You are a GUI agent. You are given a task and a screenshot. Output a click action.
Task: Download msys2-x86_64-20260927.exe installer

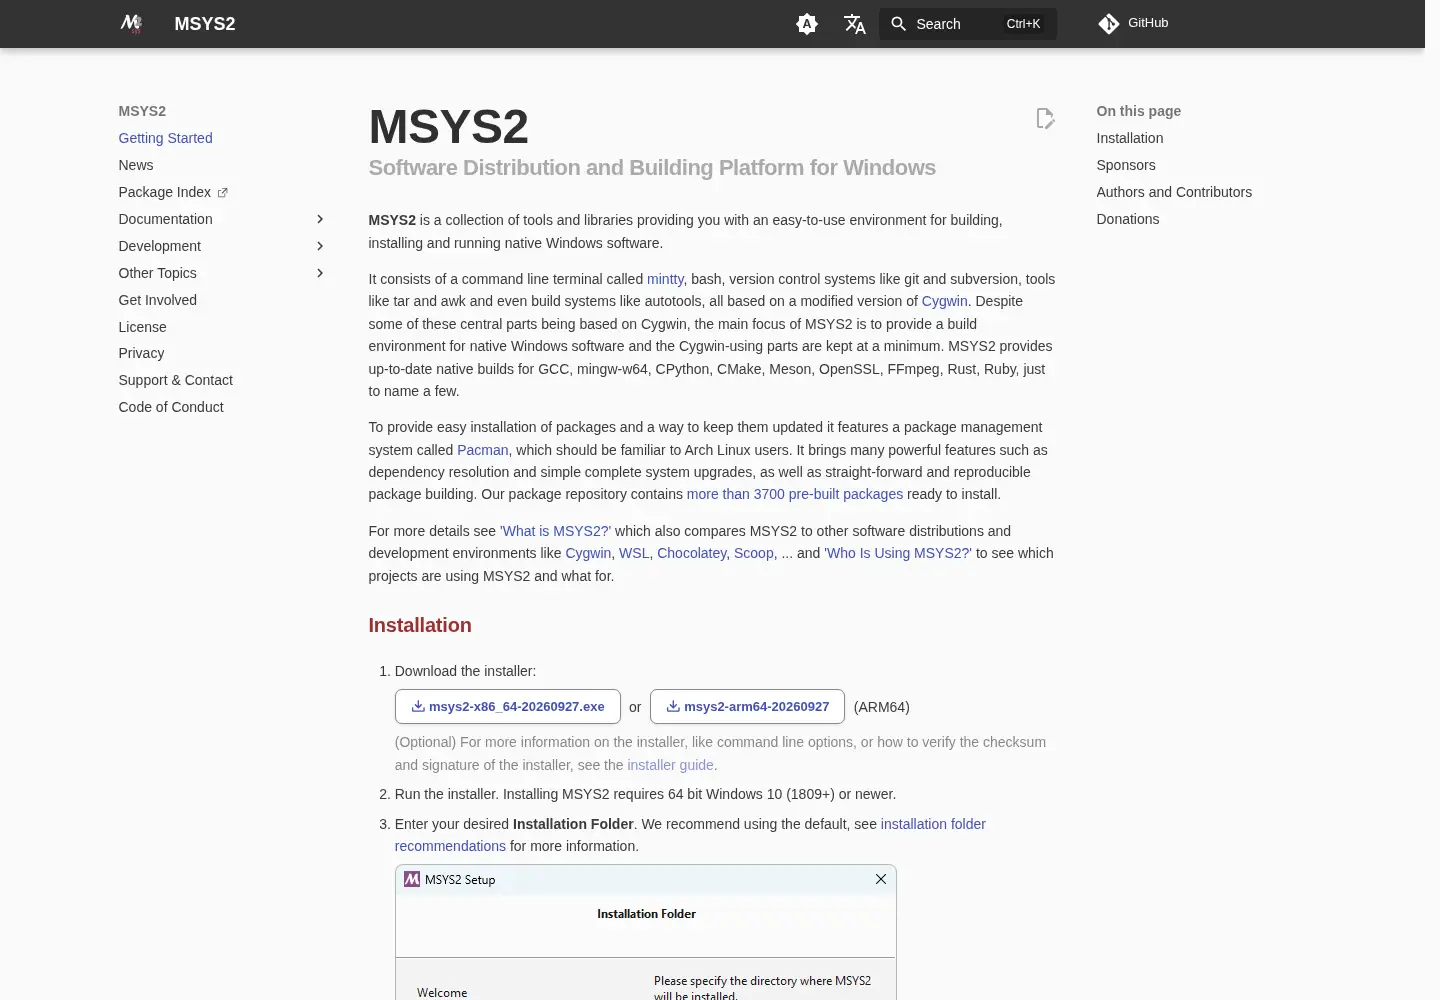tap(508, 706)
